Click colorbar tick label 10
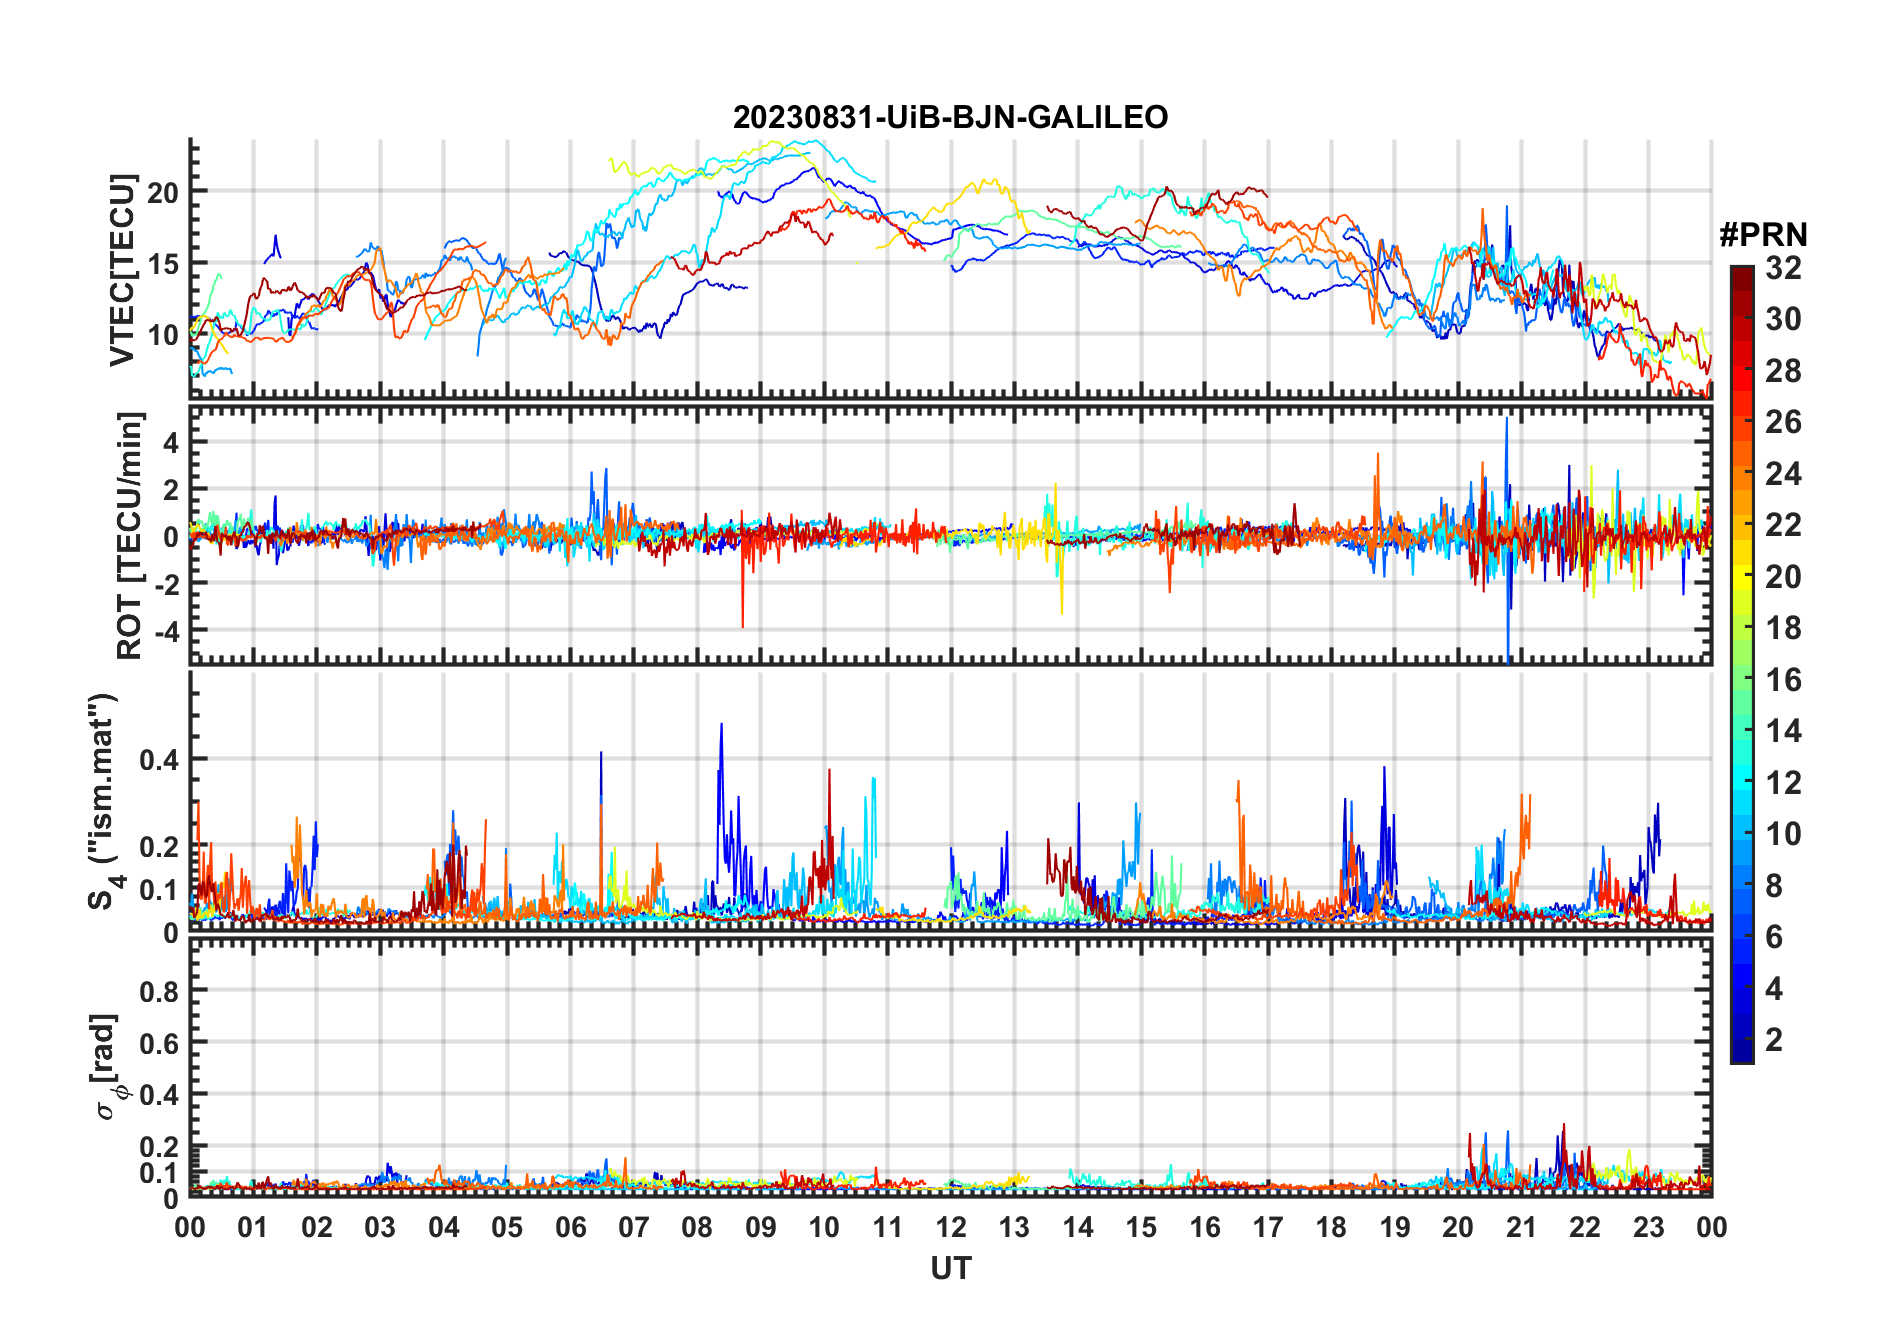 point(1783,833)
